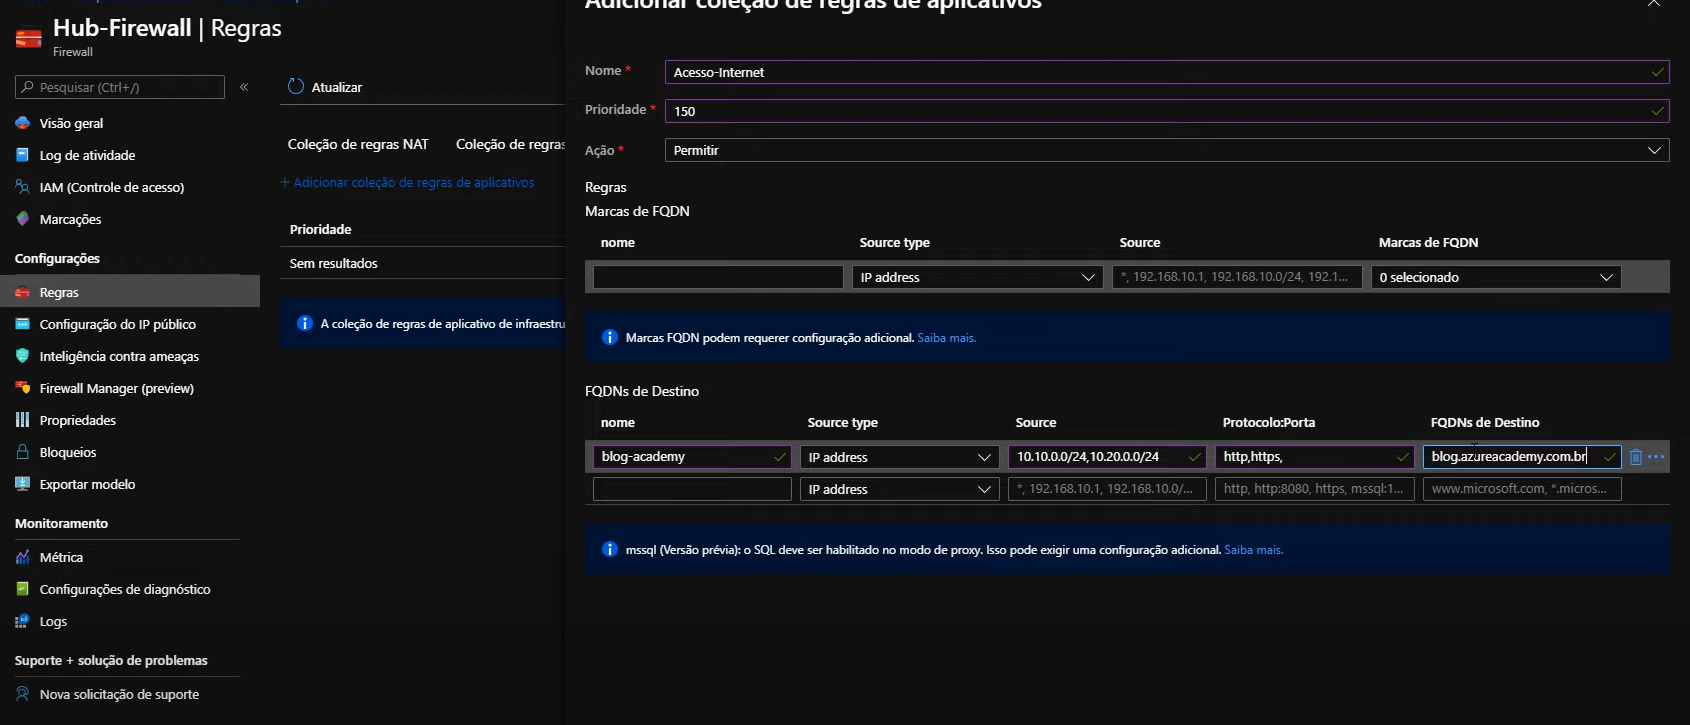Select Coleção de regras NAT tab
This screenshot has height=725, width=1690.
(x=358, y=144)
